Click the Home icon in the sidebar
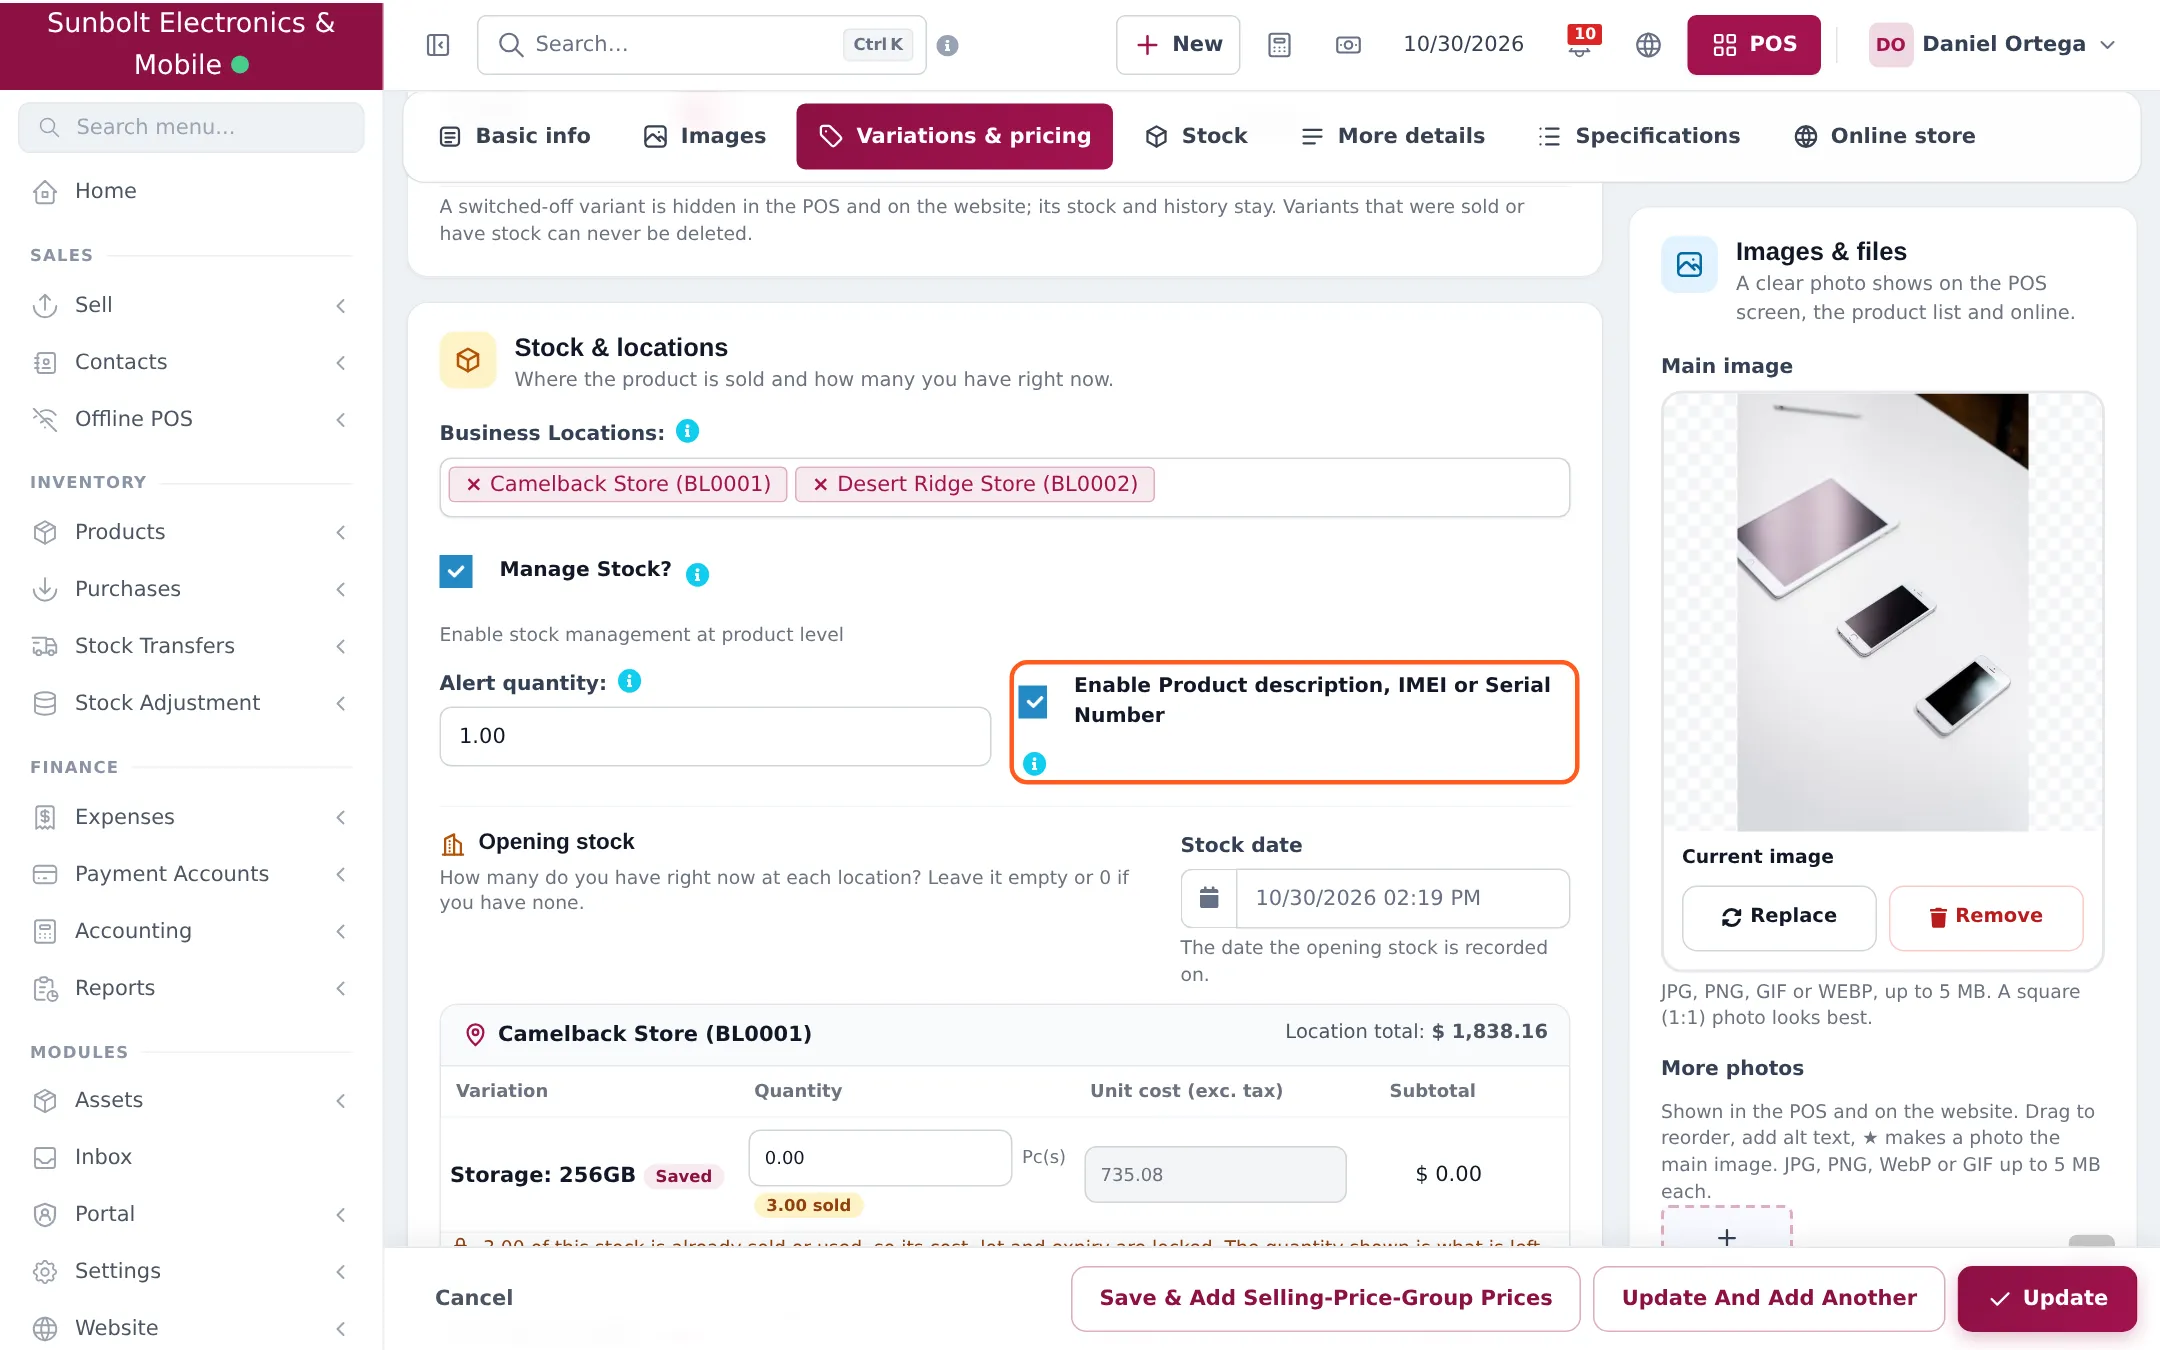Screen dimensions: 2160x1350 pyautogui.click(x=45, y=191)
